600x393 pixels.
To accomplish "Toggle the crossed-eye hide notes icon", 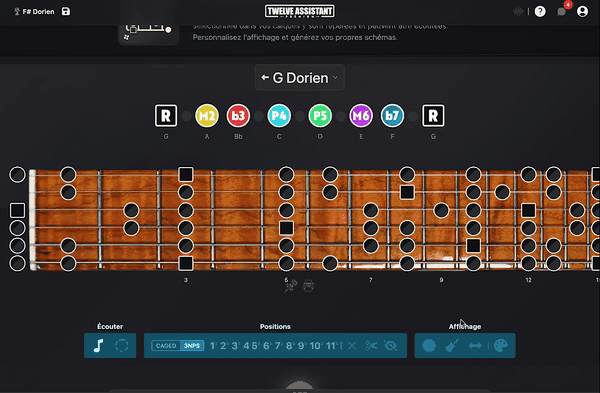I will point(391,346).
